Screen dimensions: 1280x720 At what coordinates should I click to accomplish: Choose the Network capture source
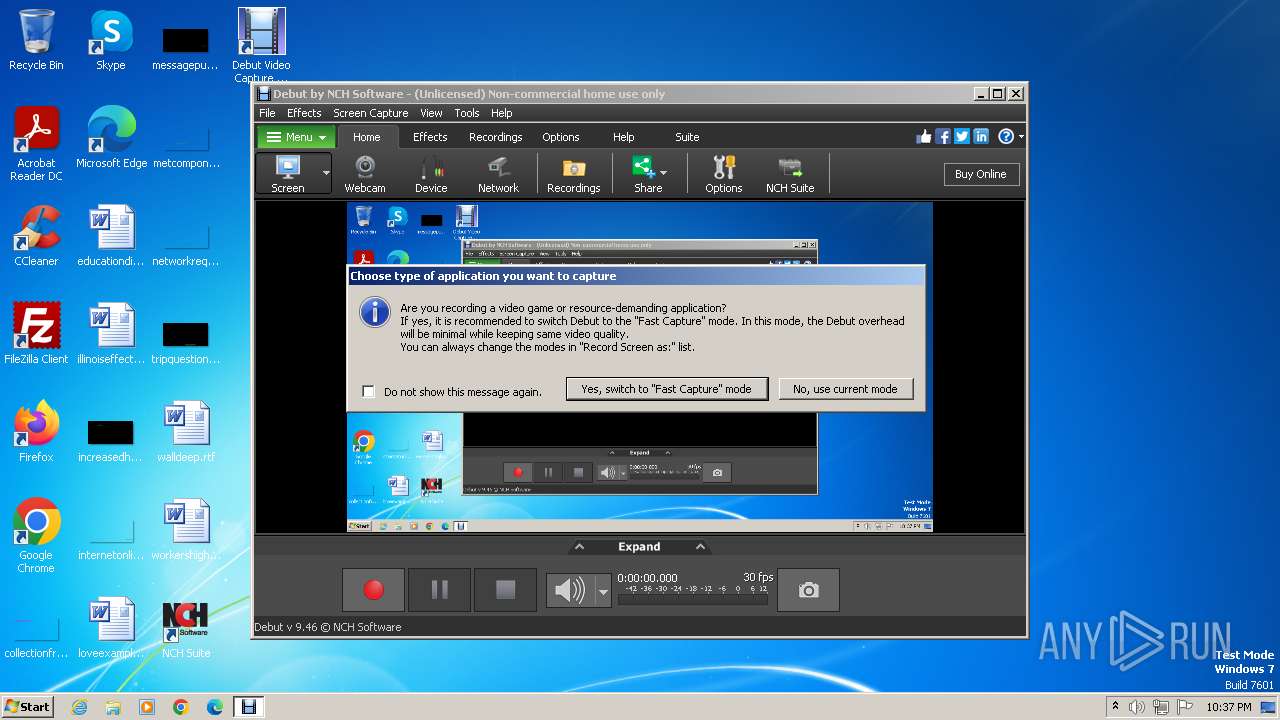click(498, 174)
